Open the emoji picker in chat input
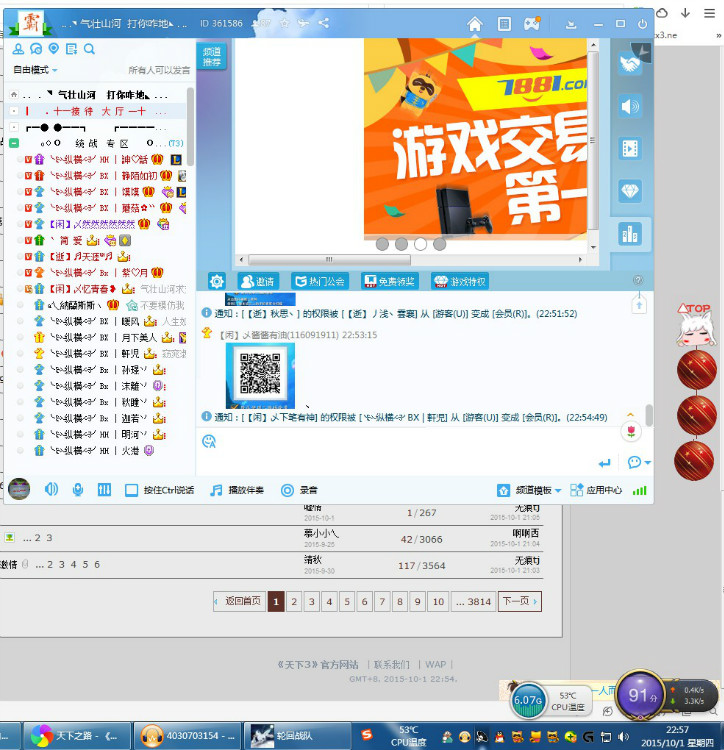The height and width of the screenshot is (750, 724). pos(209,441)
